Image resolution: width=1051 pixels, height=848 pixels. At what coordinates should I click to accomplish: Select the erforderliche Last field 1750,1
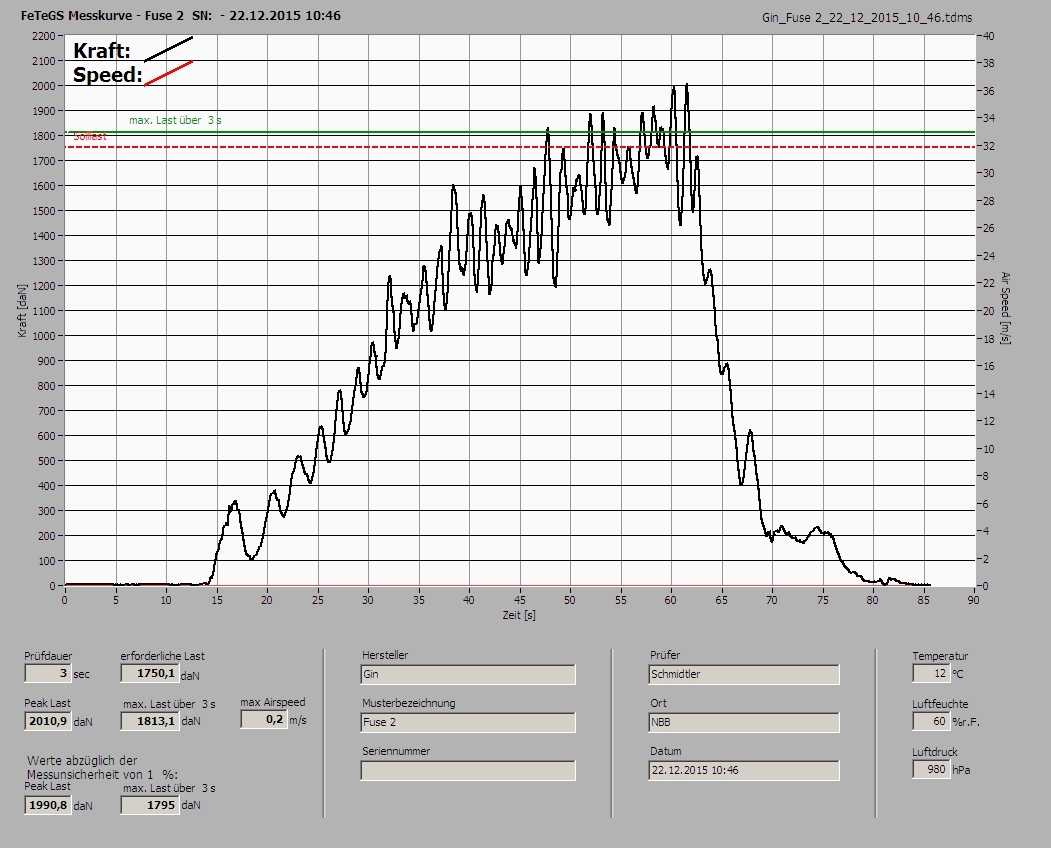(x=149, y=673)
